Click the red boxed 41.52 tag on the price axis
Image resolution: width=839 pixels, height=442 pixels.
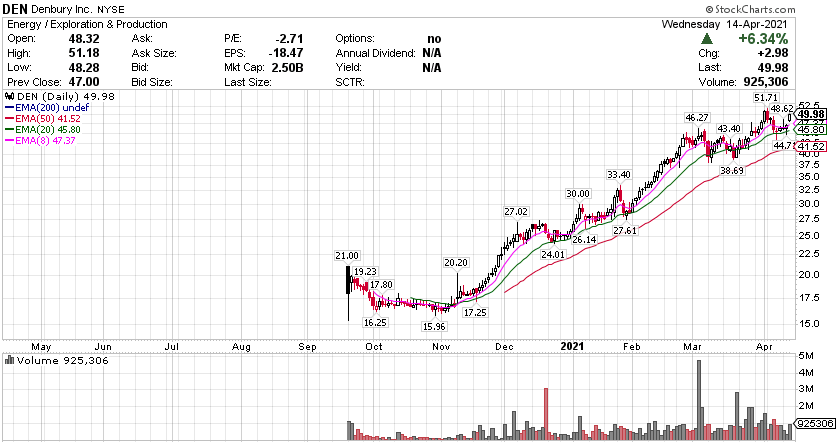pyautogui.click(x=812, y=146)
